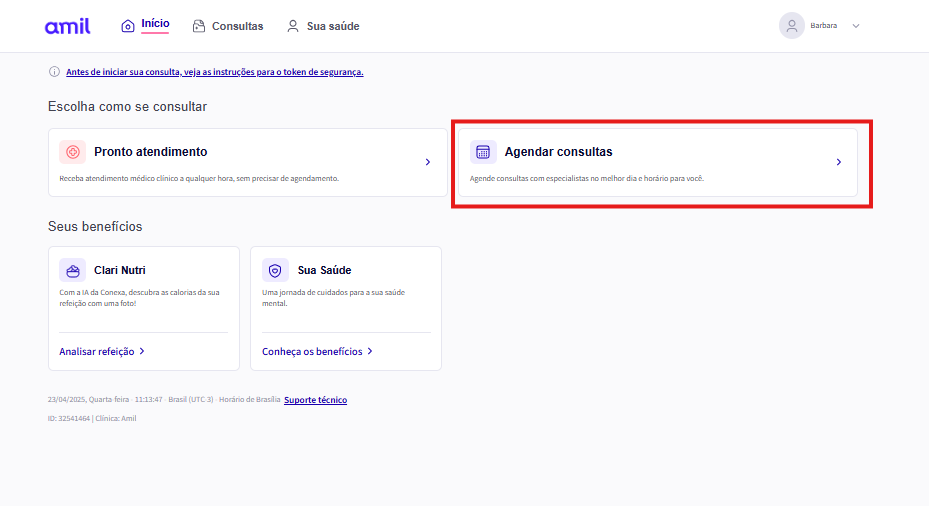
Task: Click the Sua Saúde shield heart icon
Action: (x=276, y=270)
